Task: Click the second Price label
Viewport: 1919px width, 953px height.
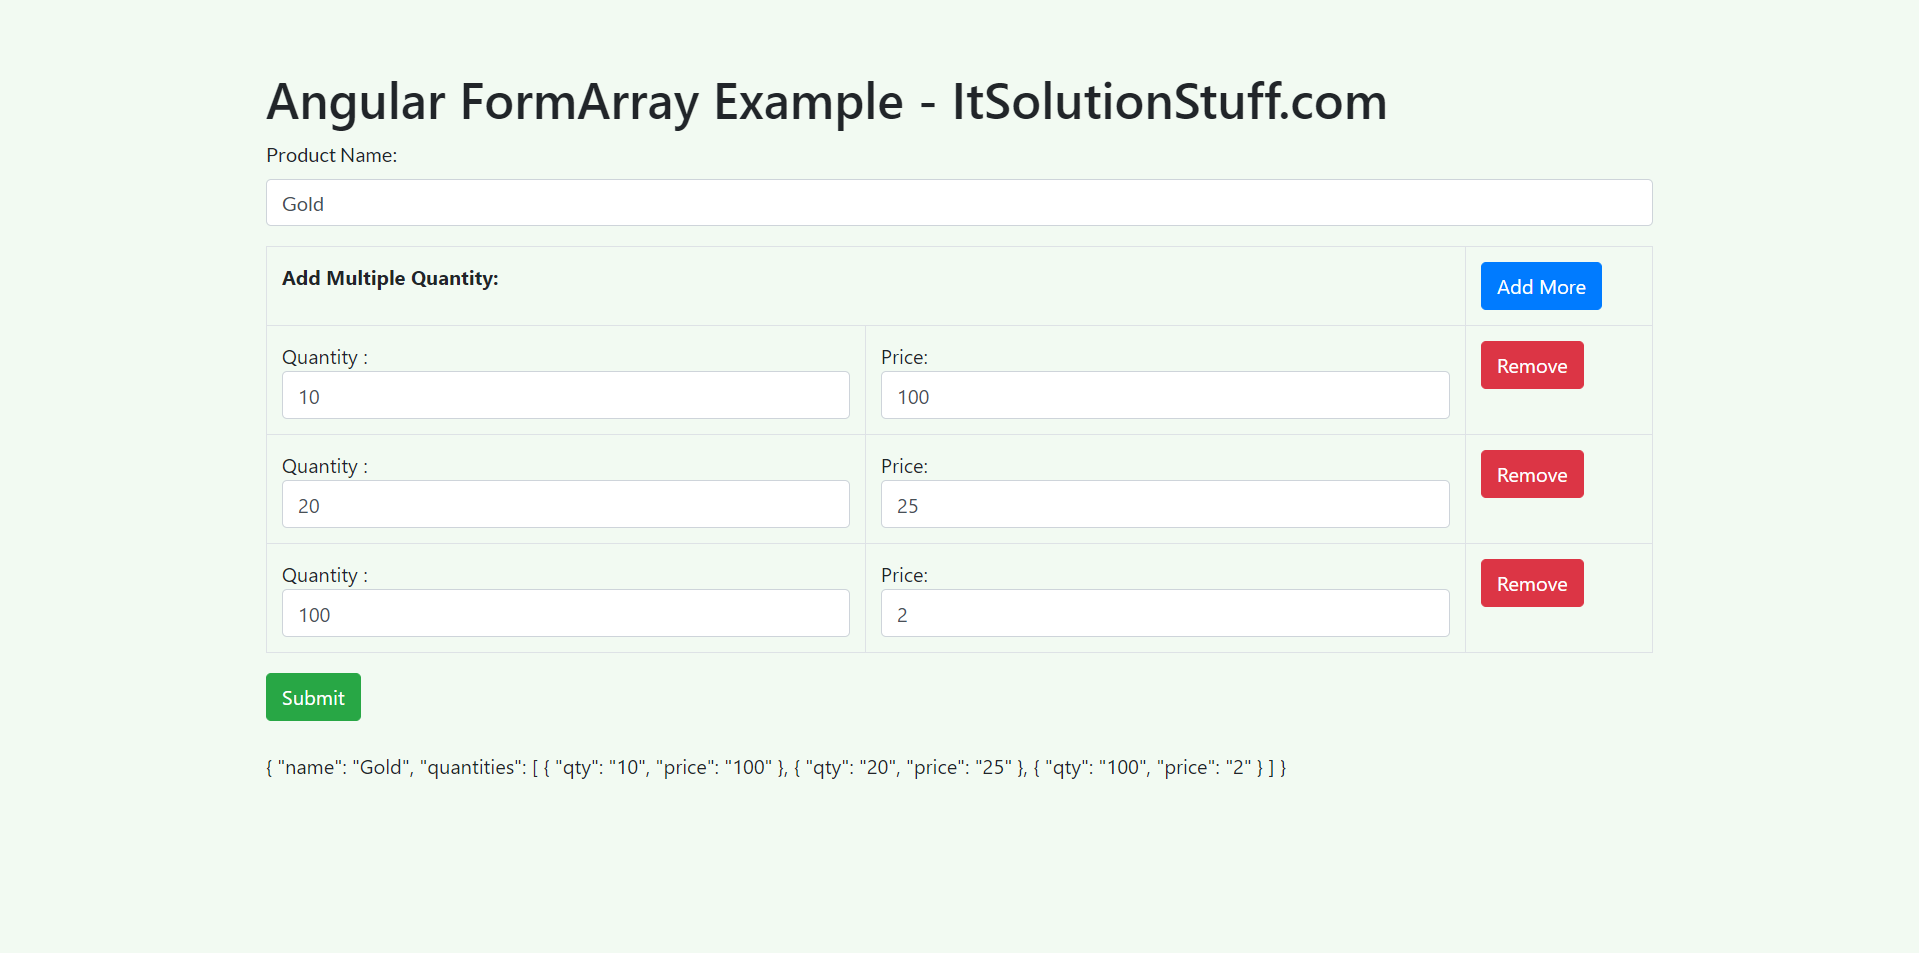Action: click(903, 466)
